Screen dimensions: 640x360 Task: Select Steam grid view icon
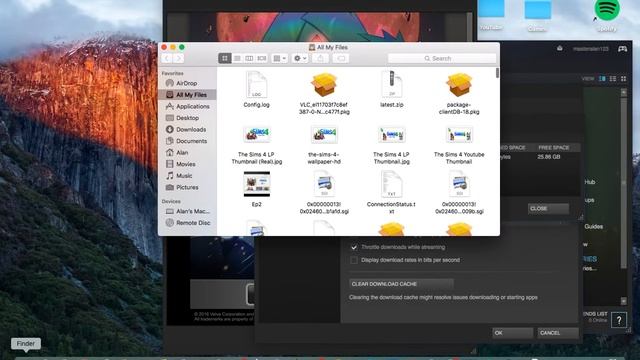(x=623, y=78)
